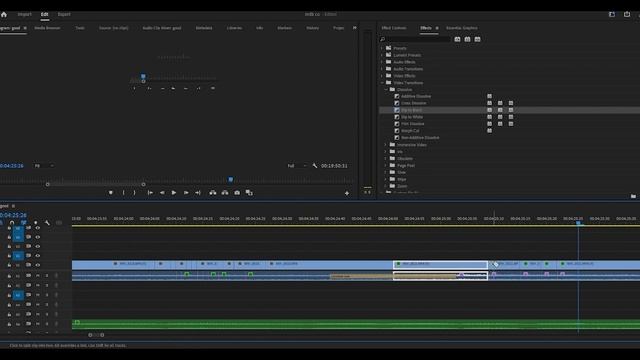Toggle Linked Selection in timeline
Viewport: 640px width, 360px height.
tap(24, 223)
